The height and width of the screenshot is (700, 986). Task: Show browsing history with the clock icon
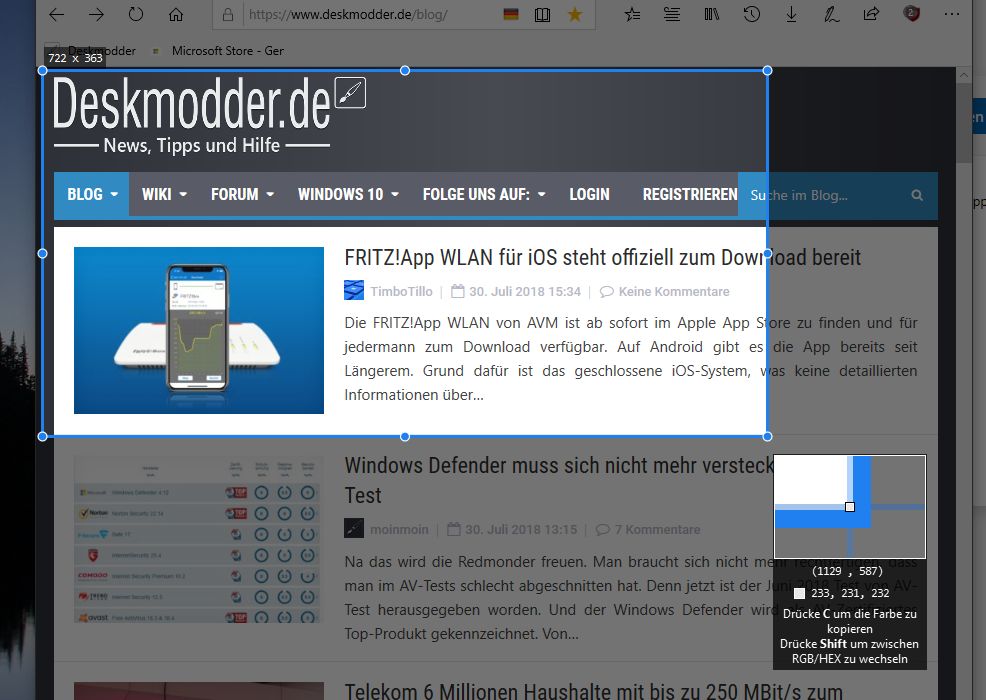[751, 14]
